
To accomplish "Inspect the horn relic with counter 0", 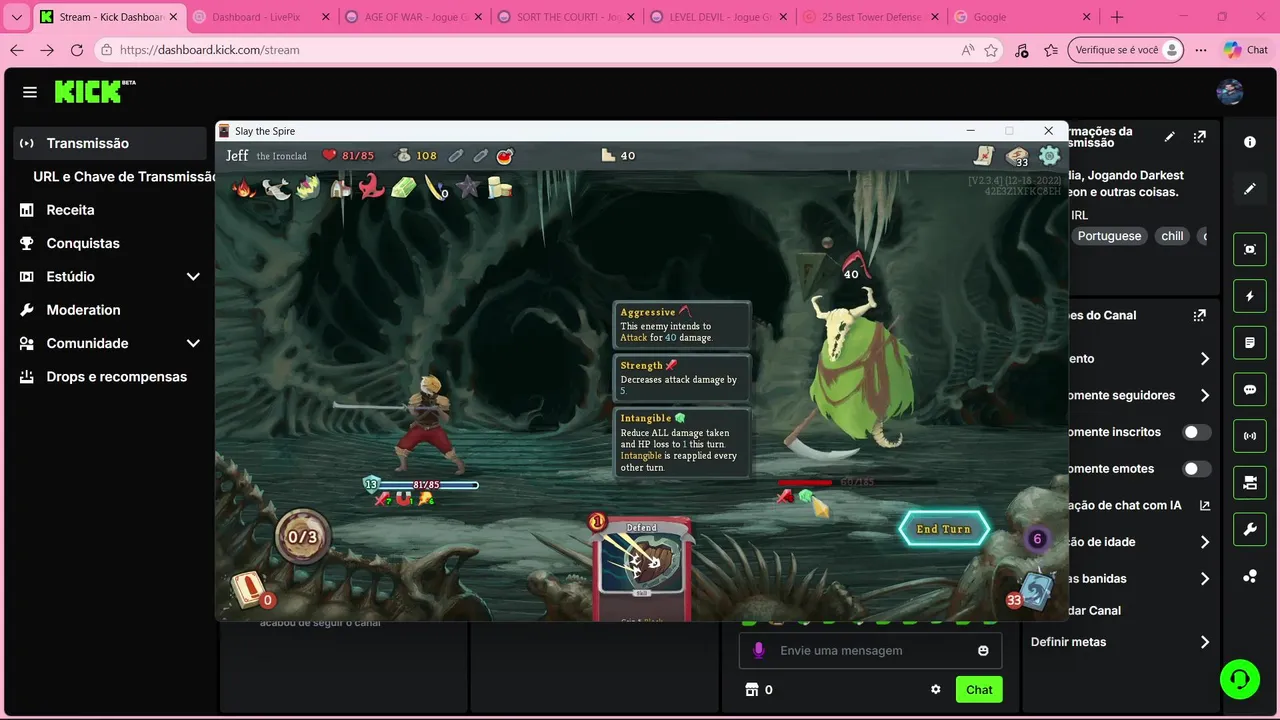I will 436,187.
